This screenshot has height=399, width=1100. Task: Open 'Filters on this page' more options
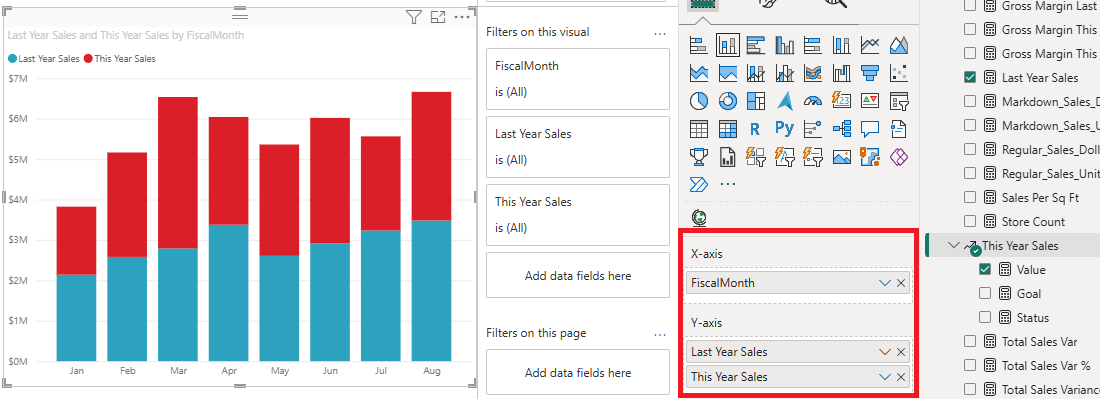pyautogui.click(x=660, y=334)
